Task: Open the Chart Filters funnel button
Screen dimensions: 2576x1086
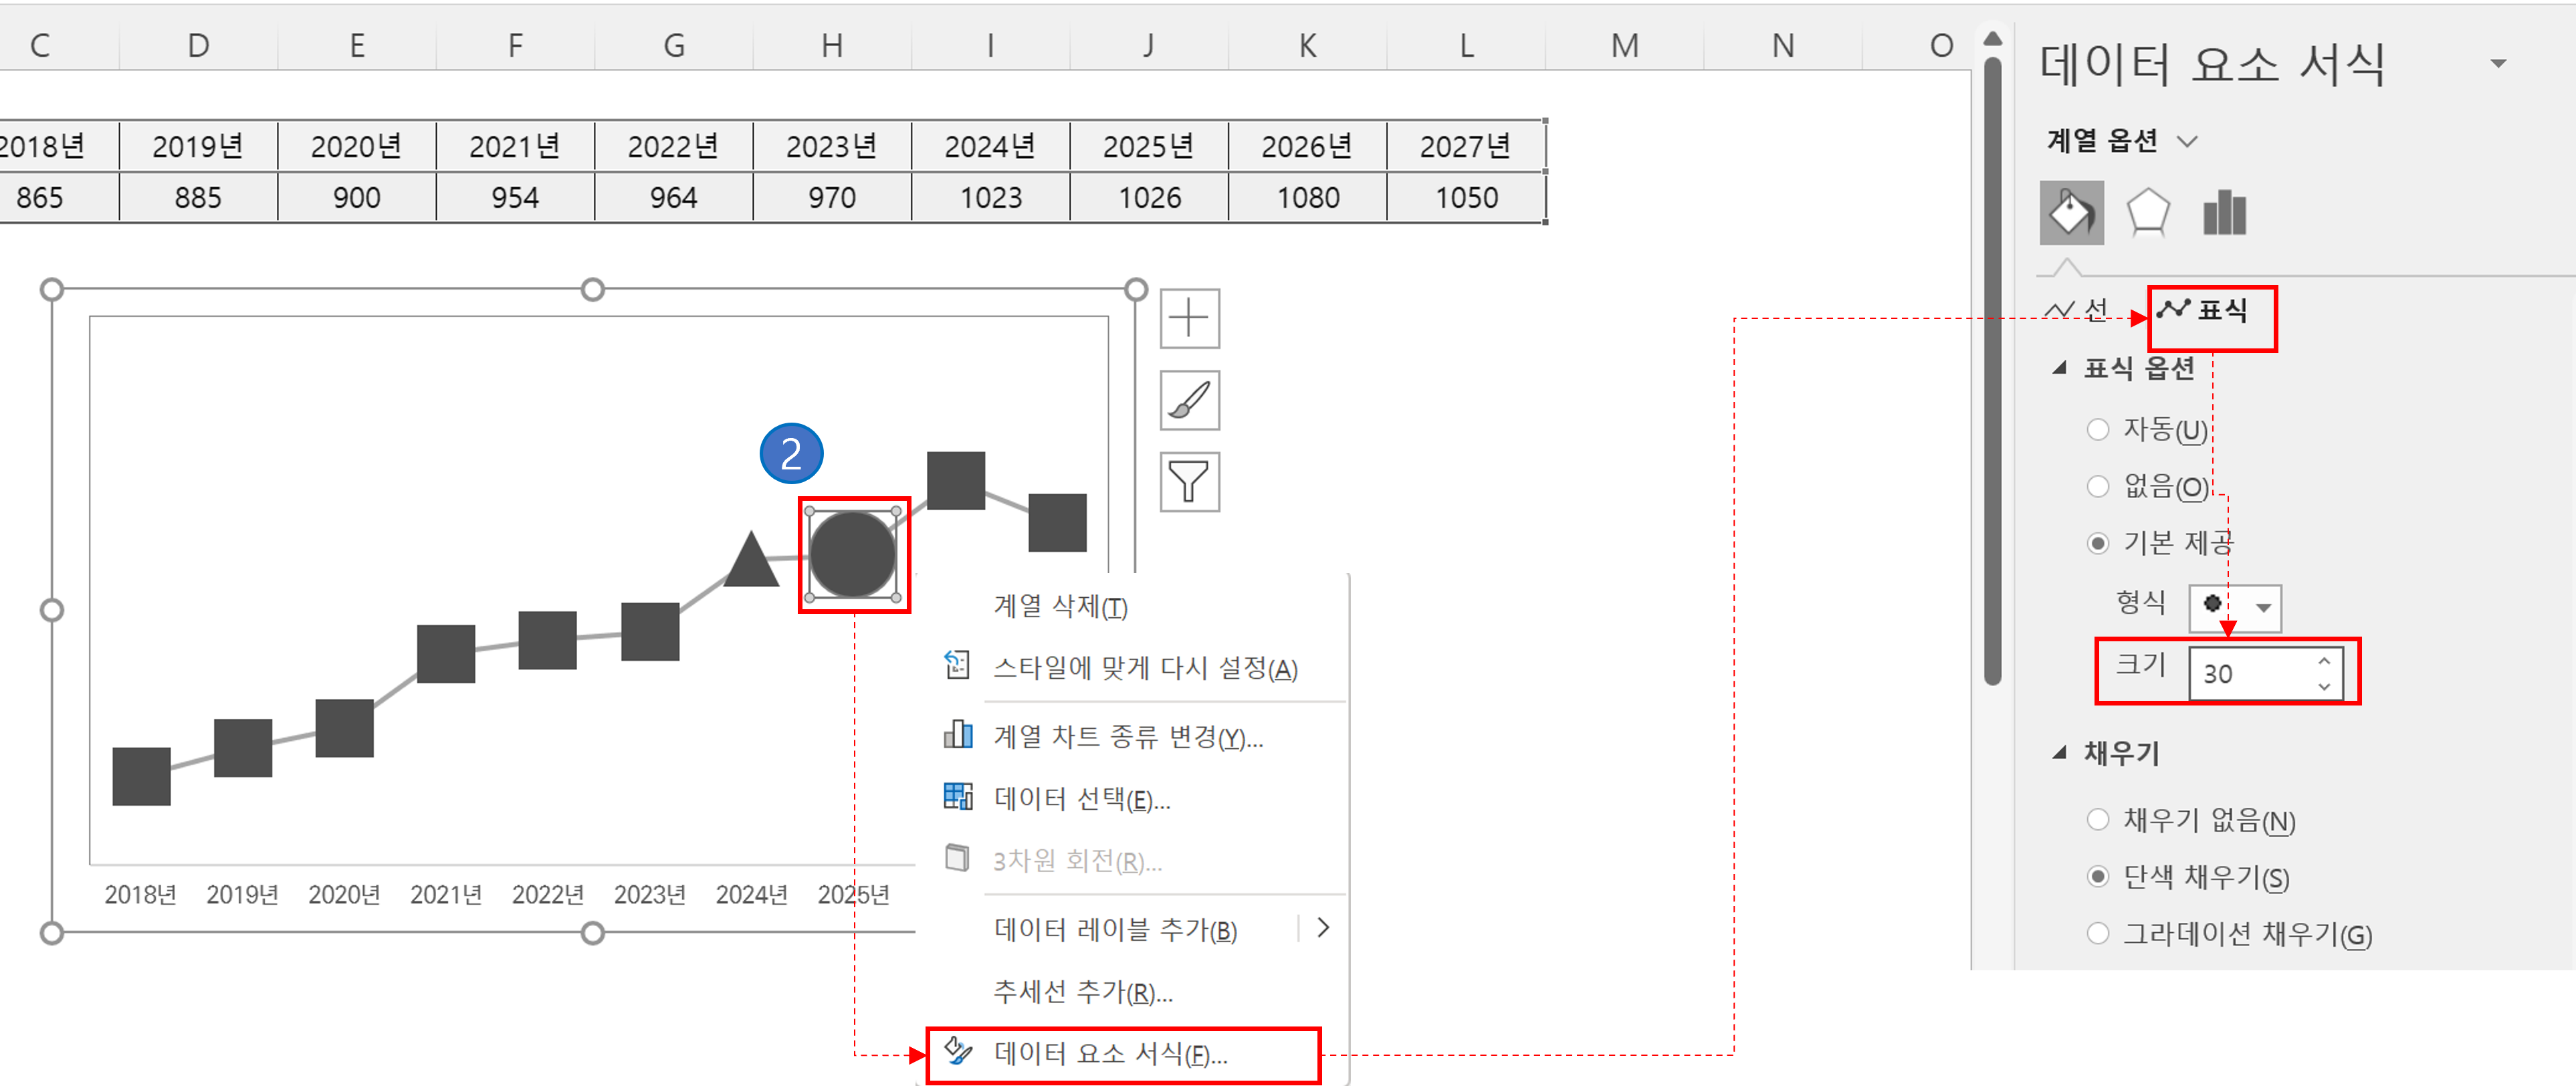Action: pyautogui.click(x=1189, y=482)
